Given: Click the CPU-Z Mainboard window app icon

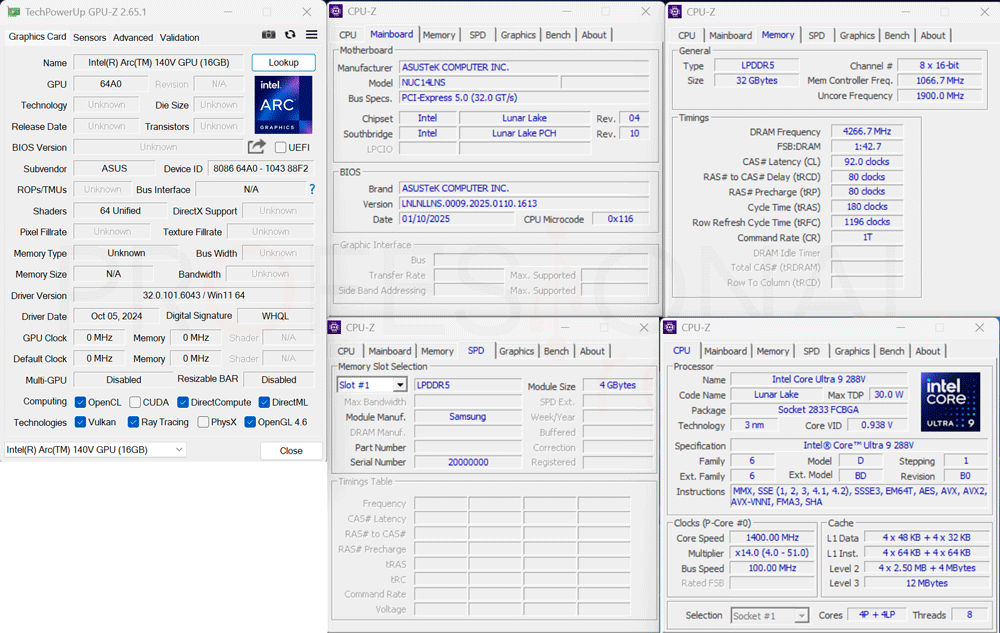Looking at the screenshot, I should coord(335,11).
